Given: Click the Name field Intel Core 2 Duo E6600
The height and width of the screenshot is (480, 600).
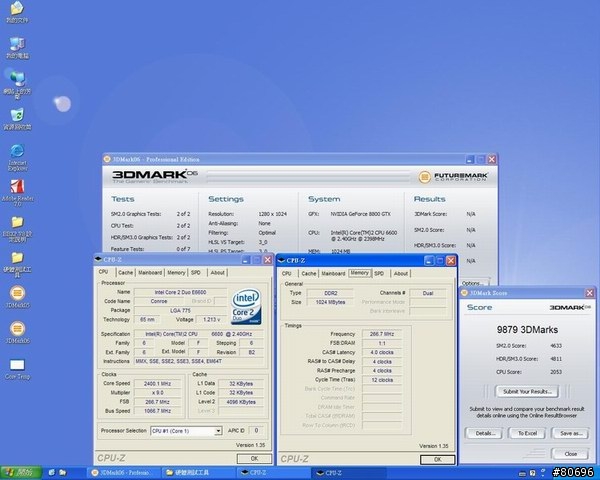Looking at the screenshot, I should 180,292.
